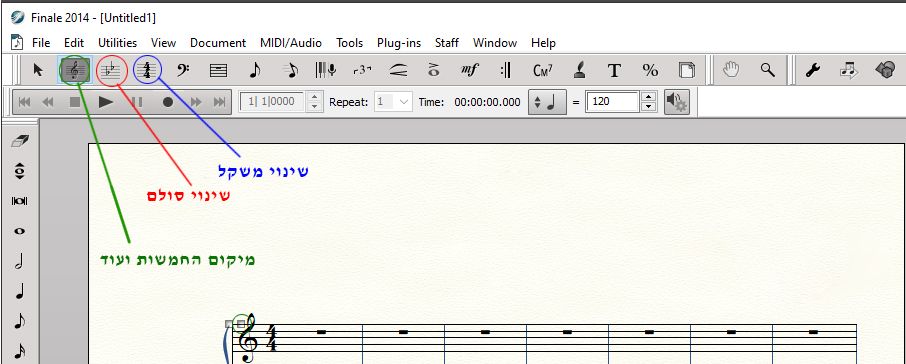Choose the eighth note duration in the side palette
Image resolution: width=906 pixels, height=364 pixels.
click(x=20, y=321)
